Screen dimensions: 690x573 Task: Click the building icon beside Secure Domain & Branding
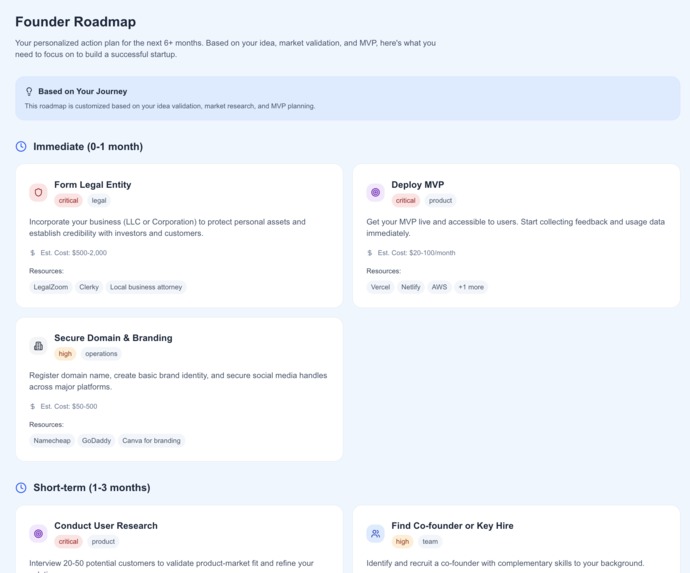point(38,346)
